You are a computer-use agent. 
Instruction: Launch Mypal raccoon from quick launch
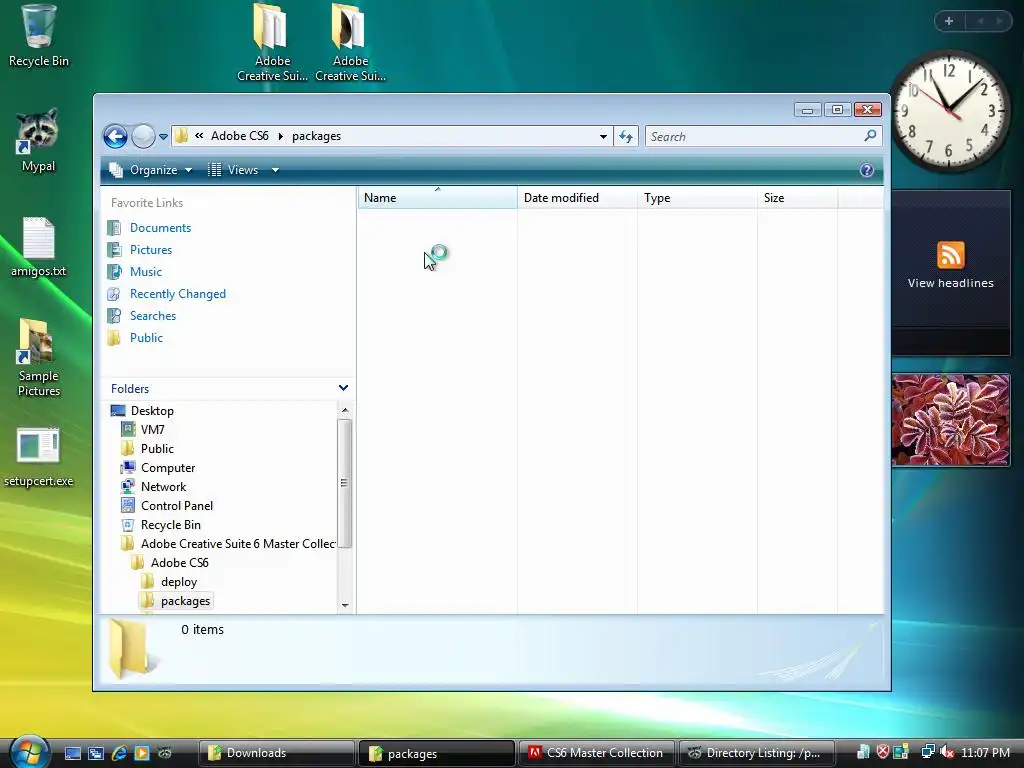click(165, 753)
